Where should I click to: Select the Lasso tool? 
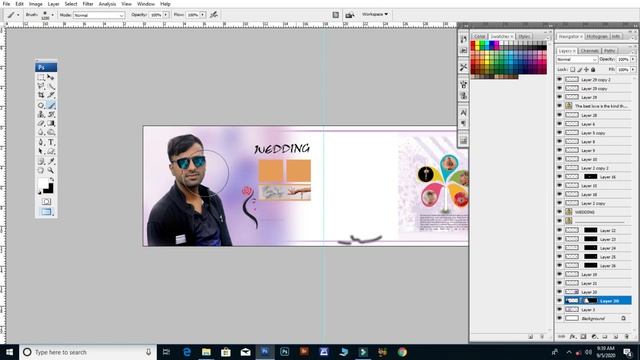pos(41,86)
